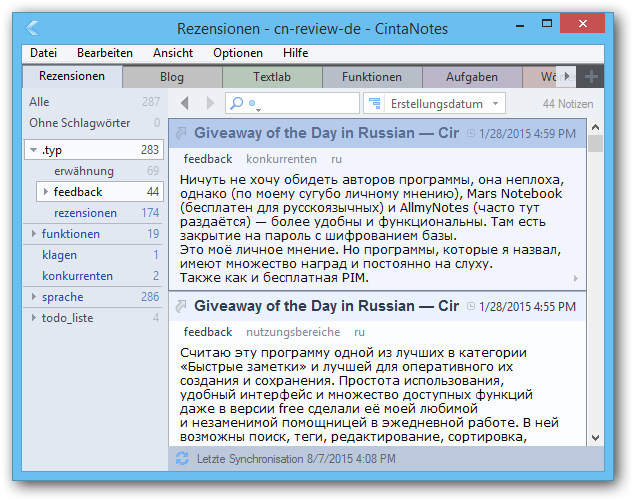The width and height of the screenshot is (634, 501).
Task: Open search scope dropdown dot
Action: click(253, 104)
